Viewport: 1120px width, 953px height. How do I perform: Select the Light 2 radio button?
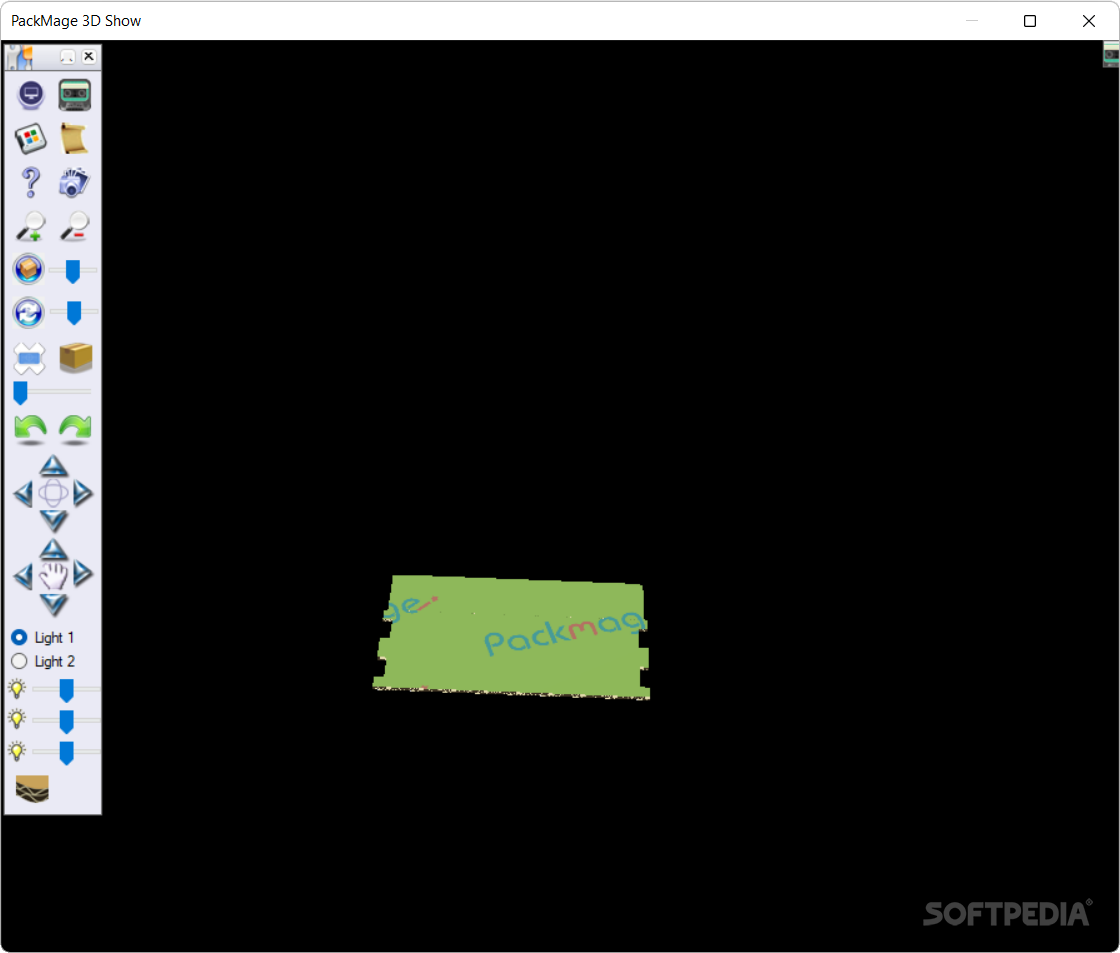click(x=19, y=662)
